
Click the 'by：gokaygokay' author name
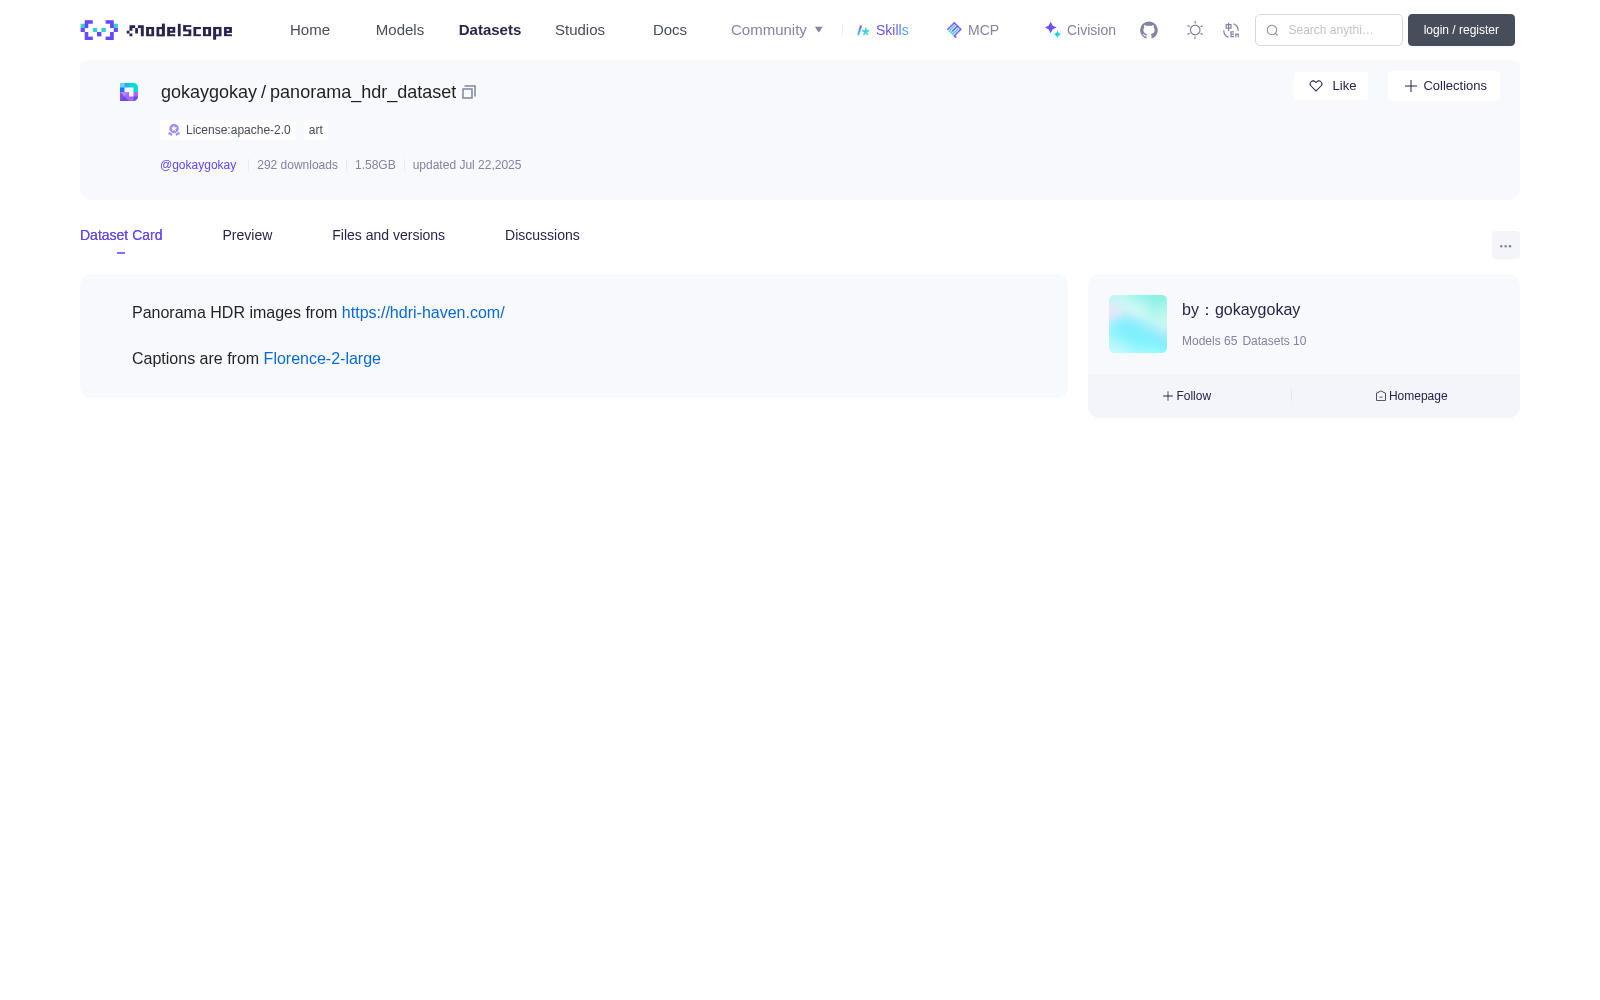click(1241, 310)
